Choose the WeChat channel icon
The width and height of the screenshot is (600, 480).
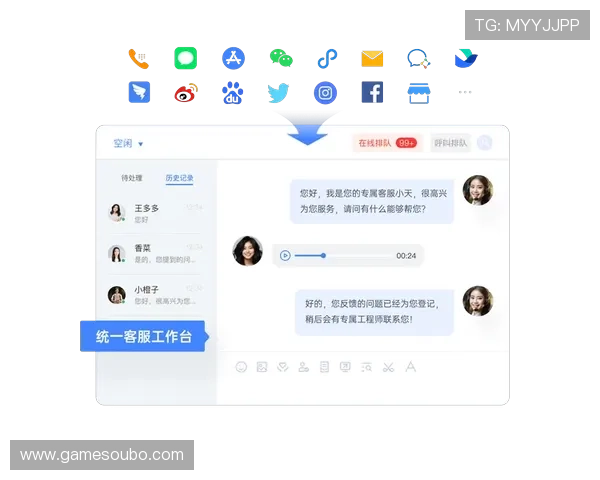click(281, 58)
